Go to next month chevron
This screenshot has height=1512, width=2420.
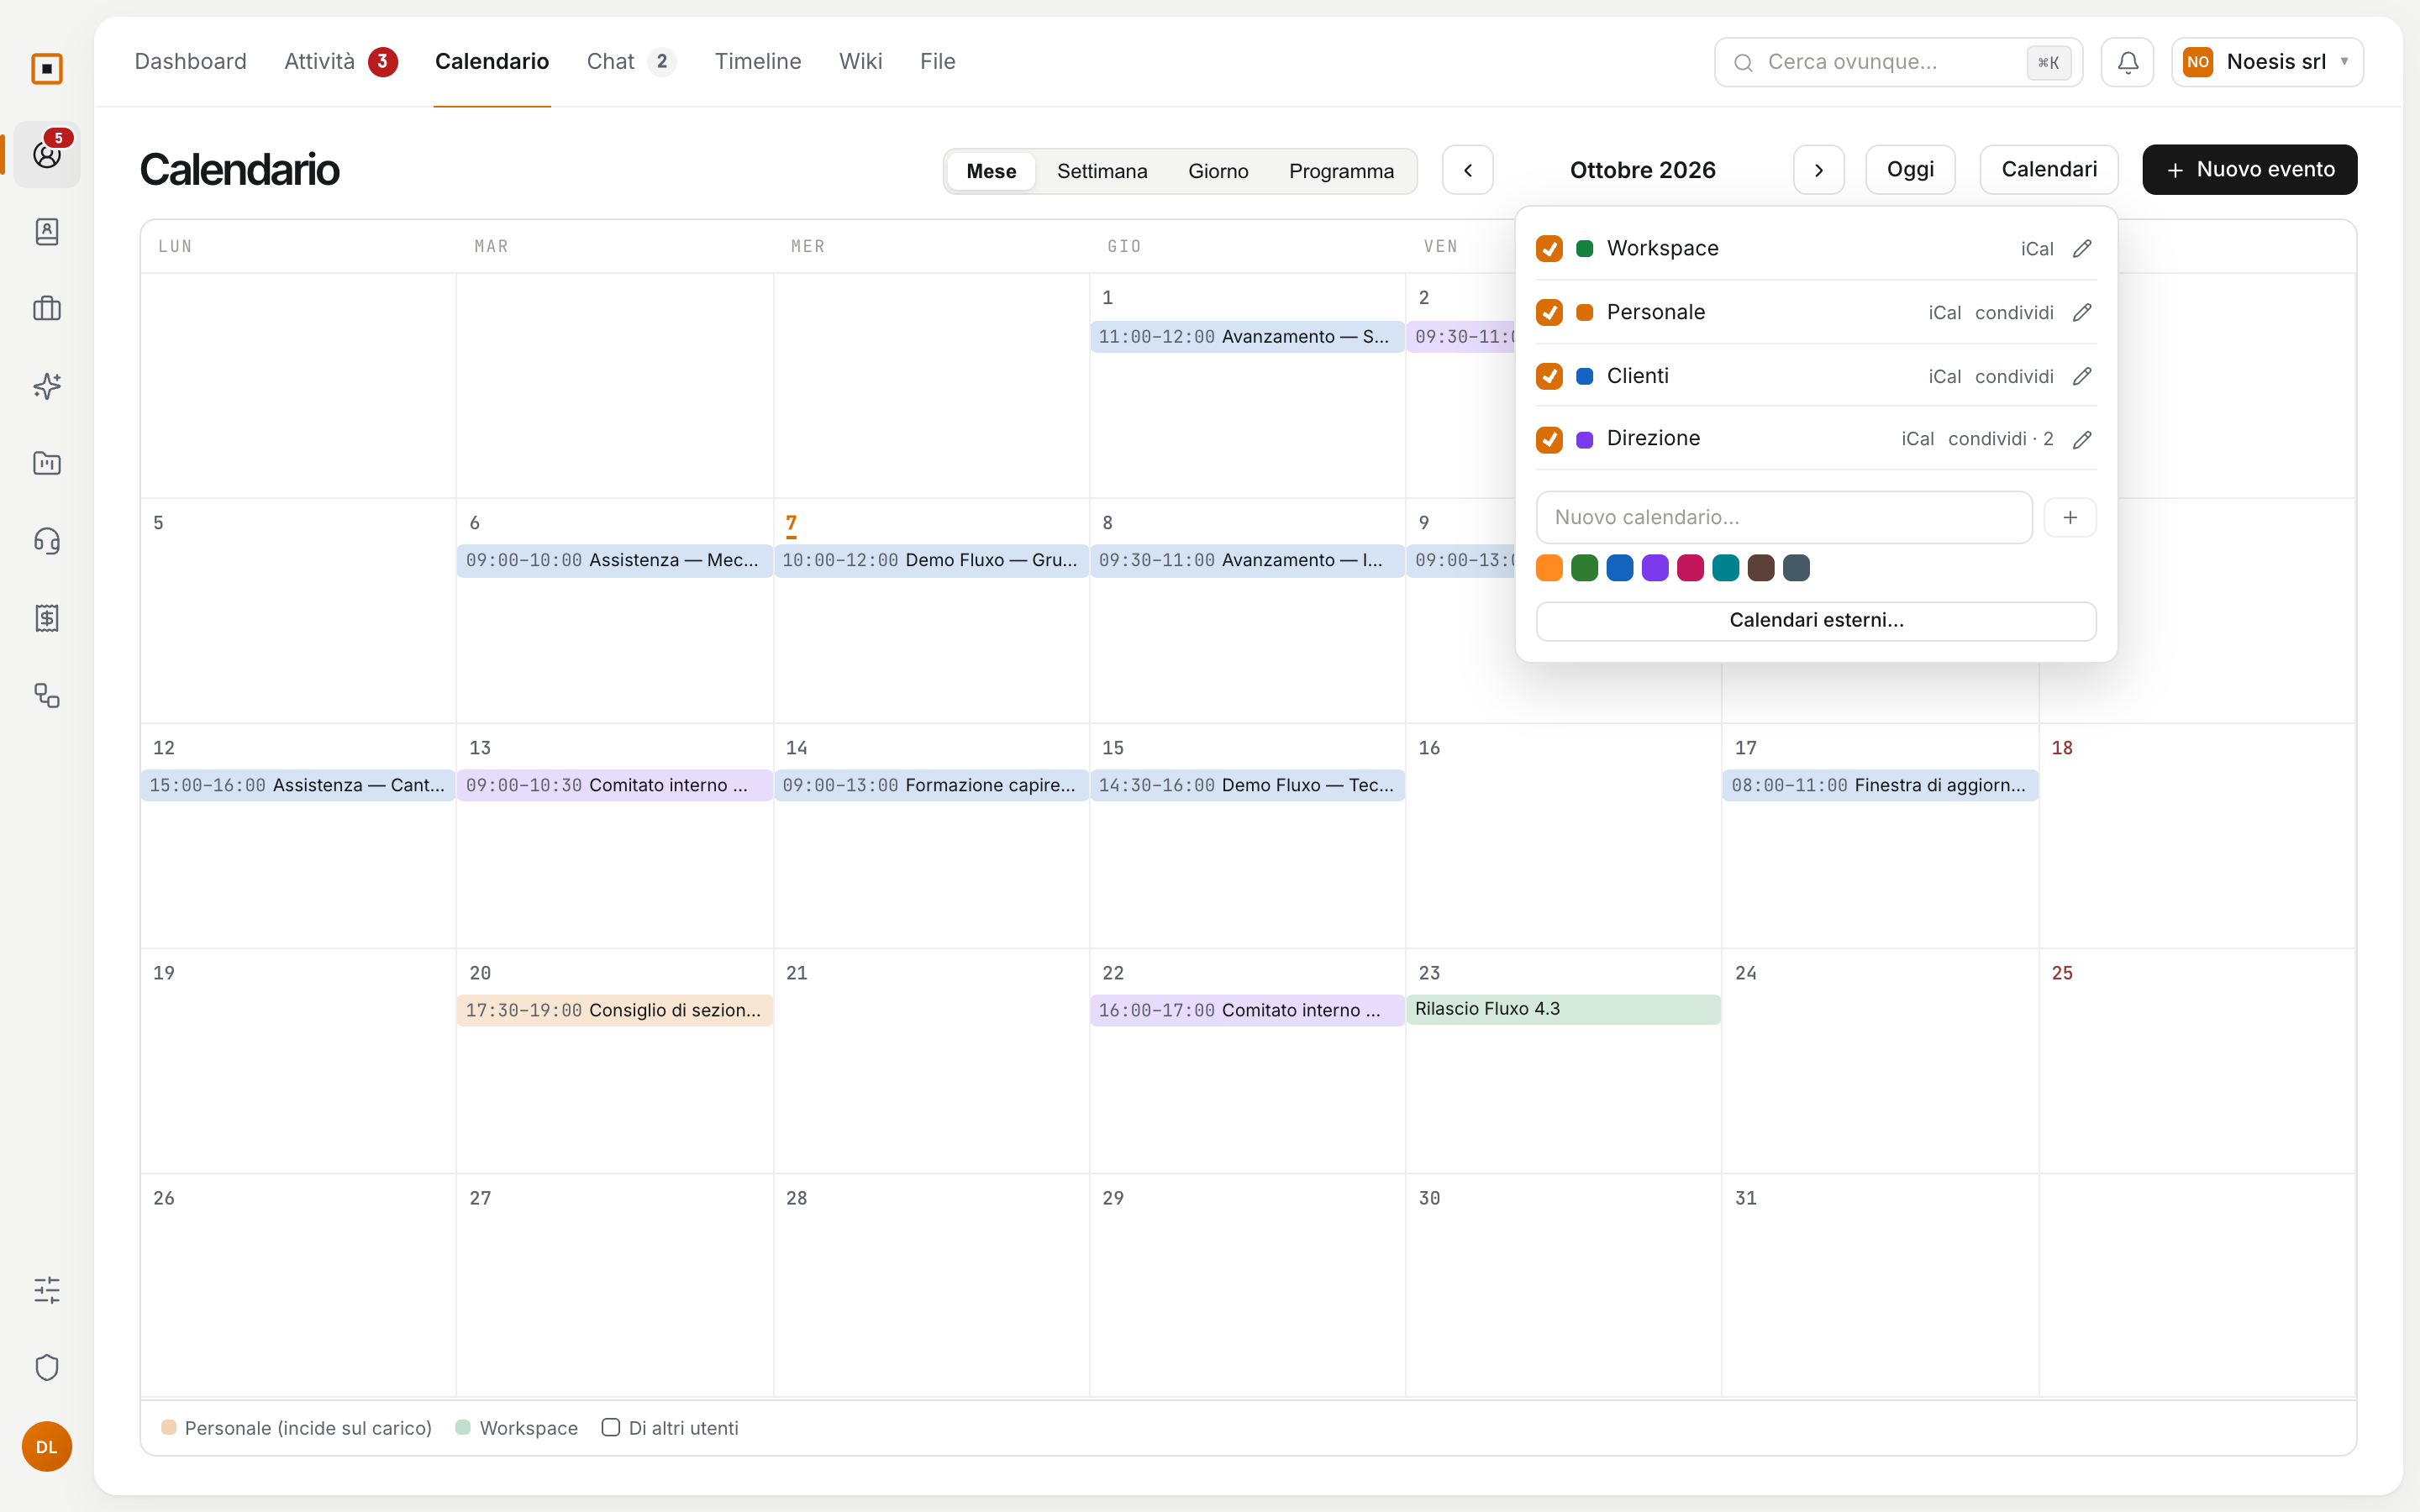pos(1818,170)
